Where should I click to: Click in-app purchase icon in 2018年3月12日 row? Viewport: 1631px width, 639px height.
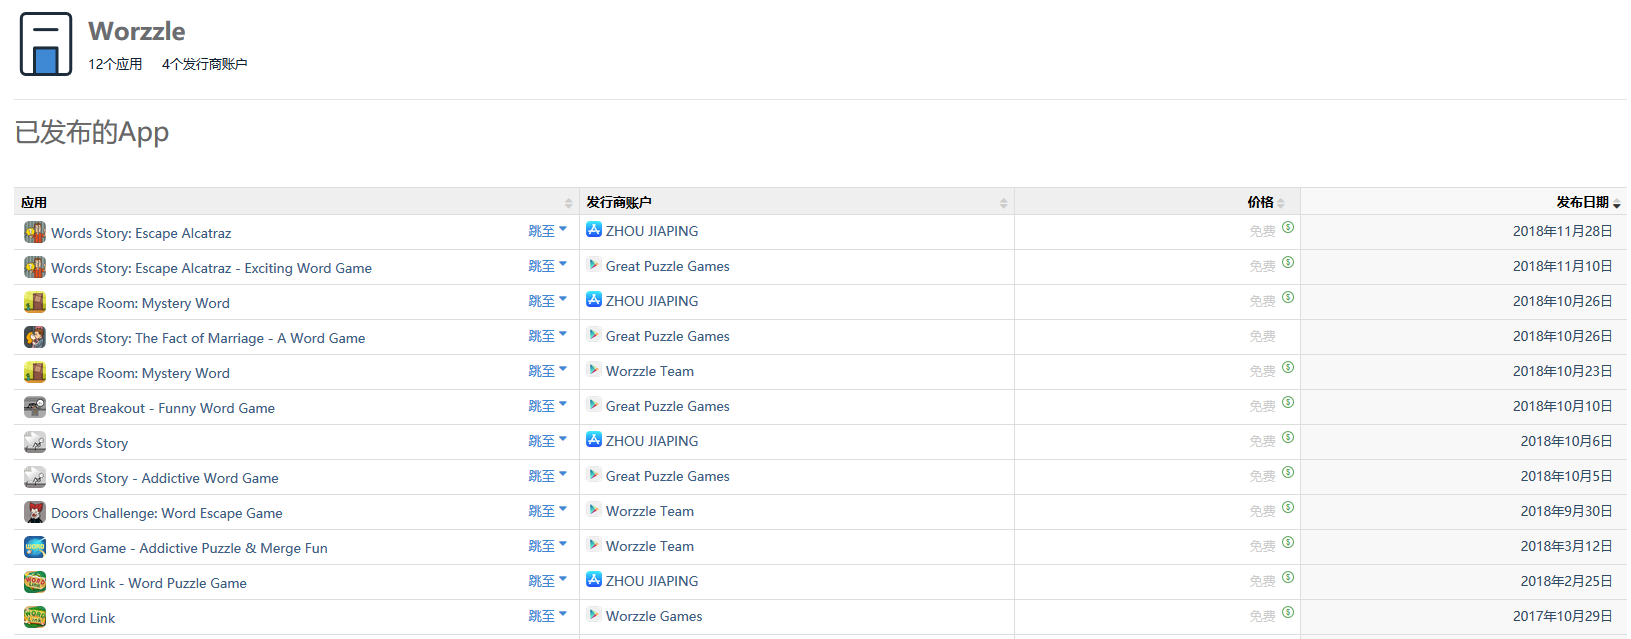coord(1288,542)
